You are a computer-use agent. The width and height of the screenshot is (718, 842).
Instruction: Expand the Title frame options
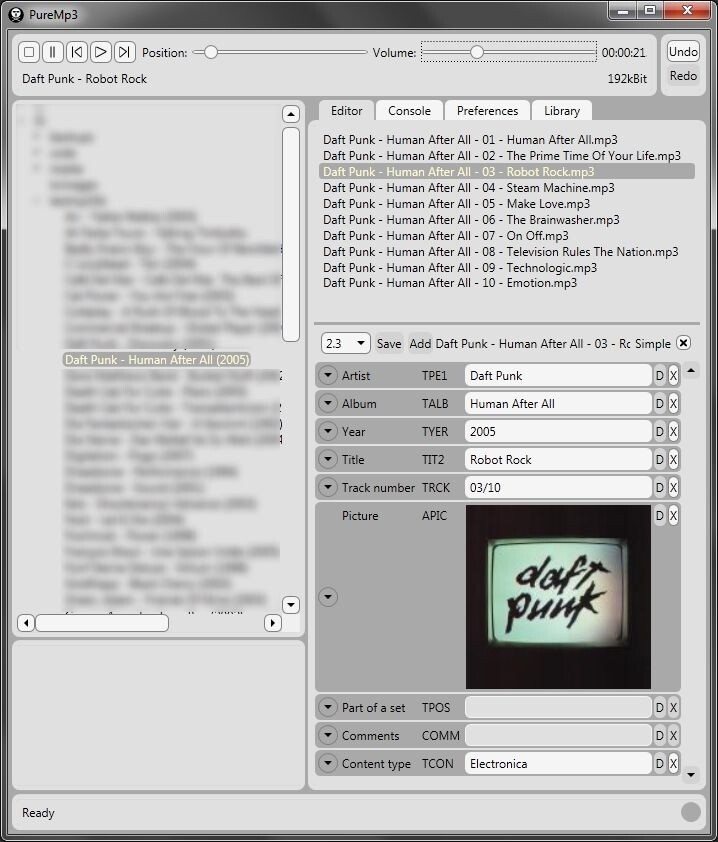tap(328, 459)
